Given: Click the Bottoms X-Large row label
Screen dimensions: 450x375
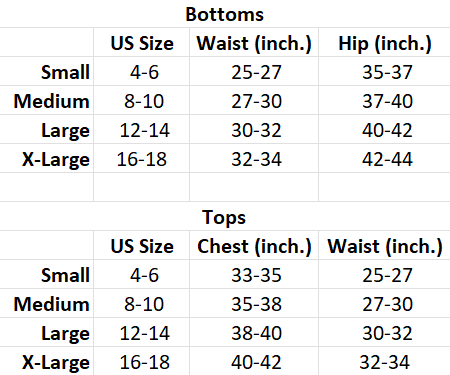Looking at the screenshot, I should [x=56, y=159].
